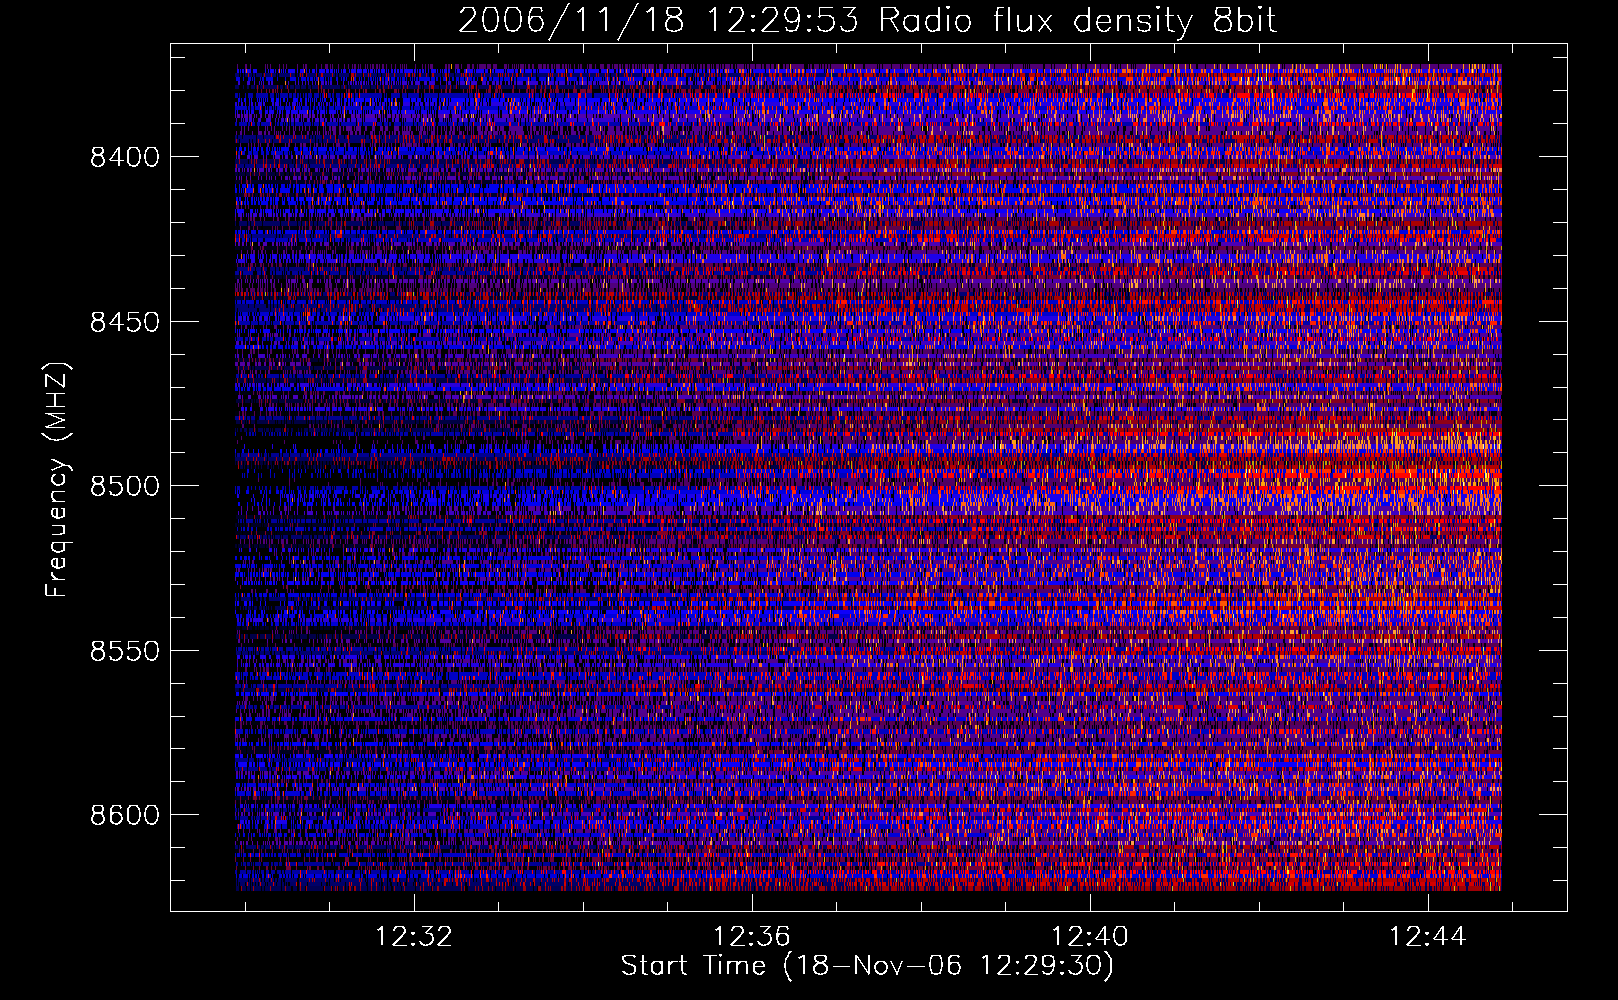Click the 12:44 time tick label

(1427, 936)
